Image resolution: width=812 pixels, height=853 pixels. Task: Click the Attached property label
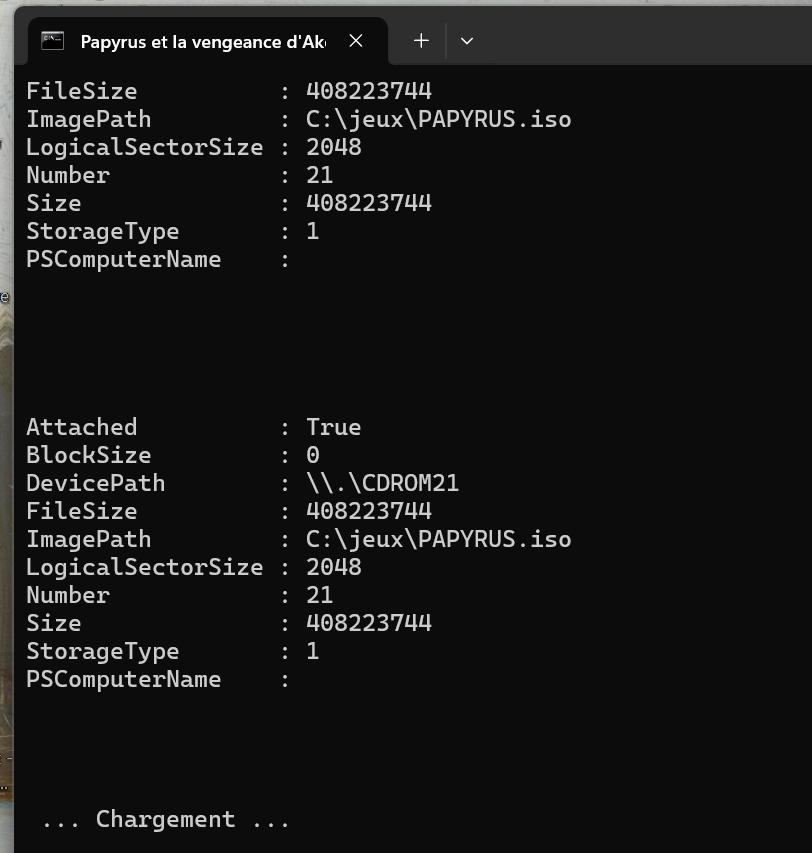(82, 427)
